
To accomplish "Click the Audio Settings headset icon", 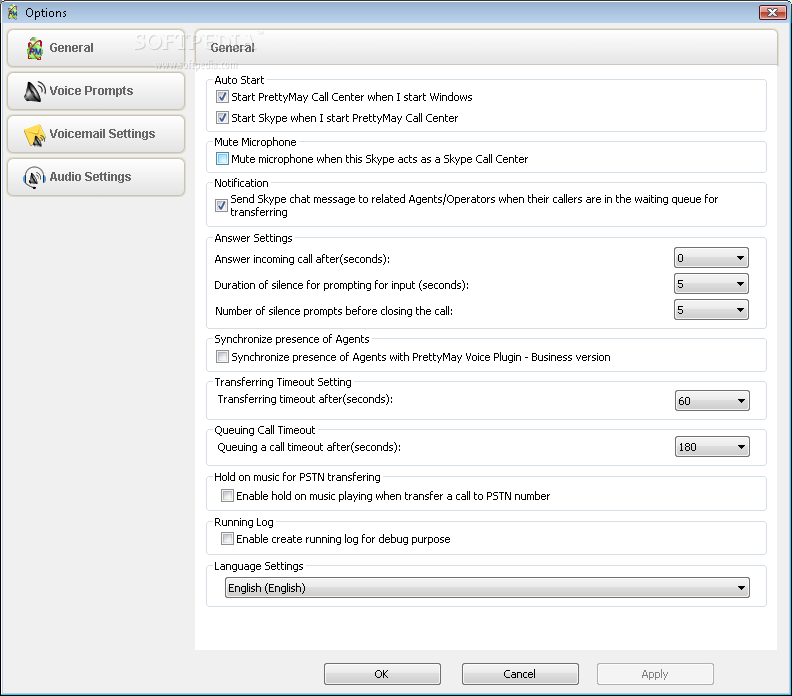I will click(34, 178).
